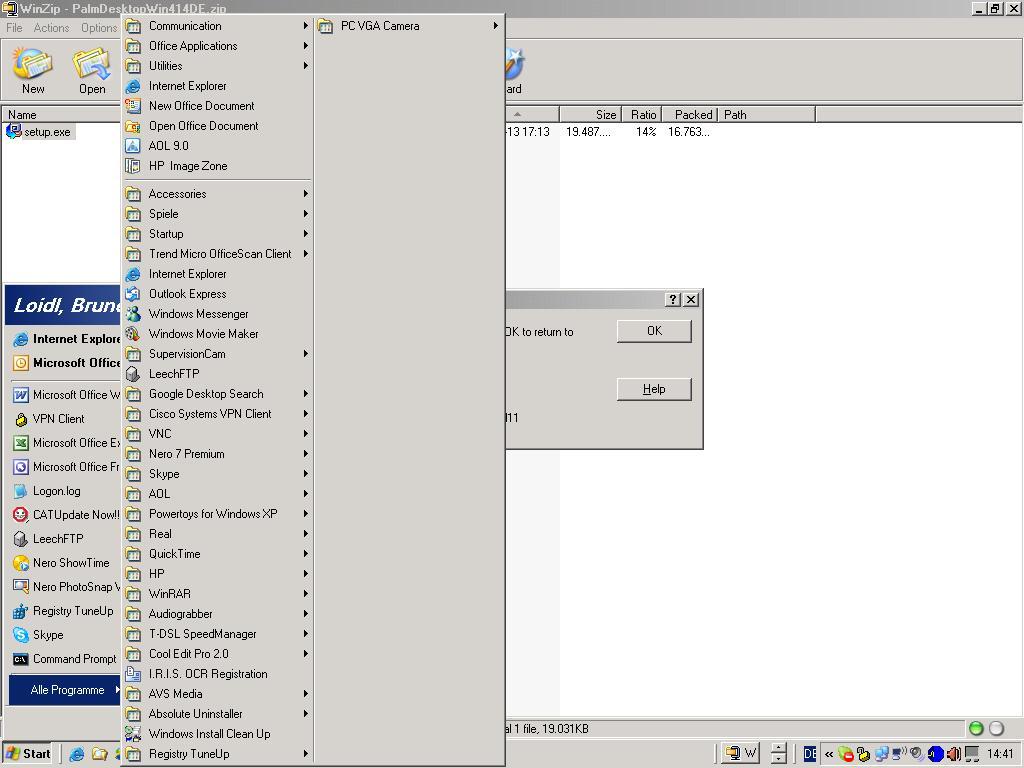Launch AOL 9.0 from the programs menu
This screenshot has width=1024, height=768.
pos(217,146)
